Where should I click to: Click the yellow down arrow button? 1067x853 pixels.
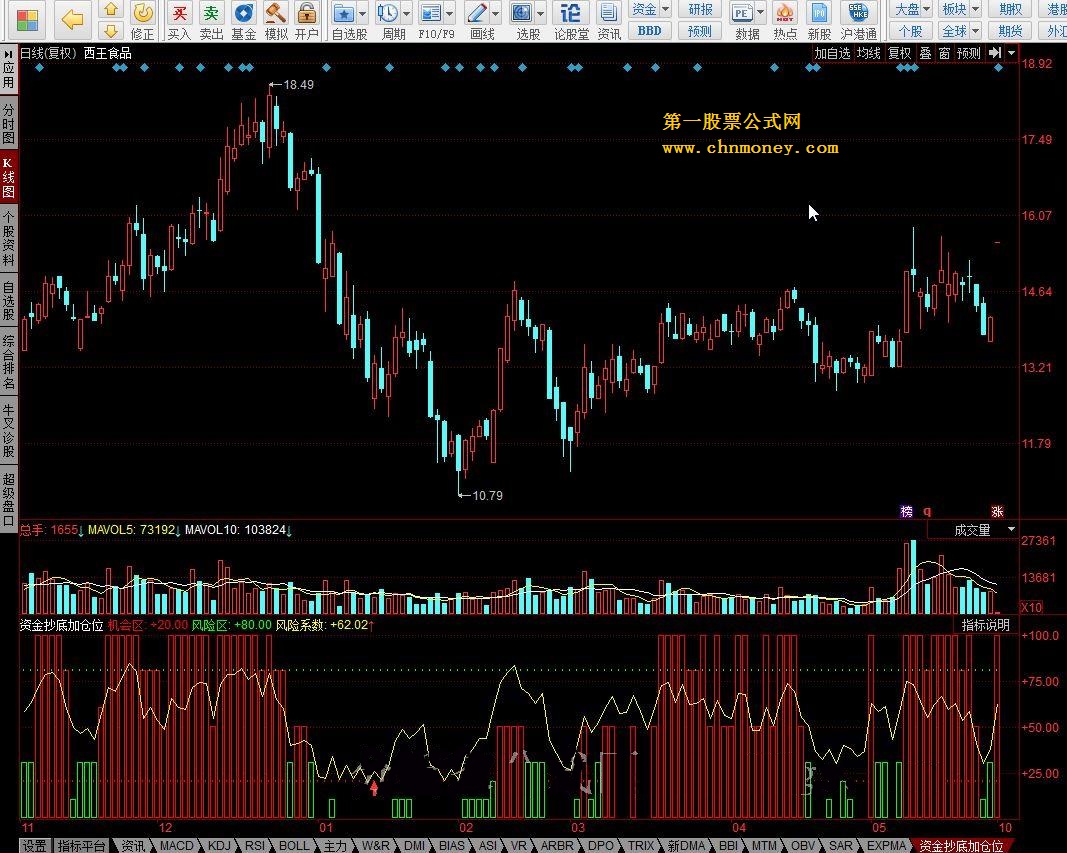click(112, 31)
